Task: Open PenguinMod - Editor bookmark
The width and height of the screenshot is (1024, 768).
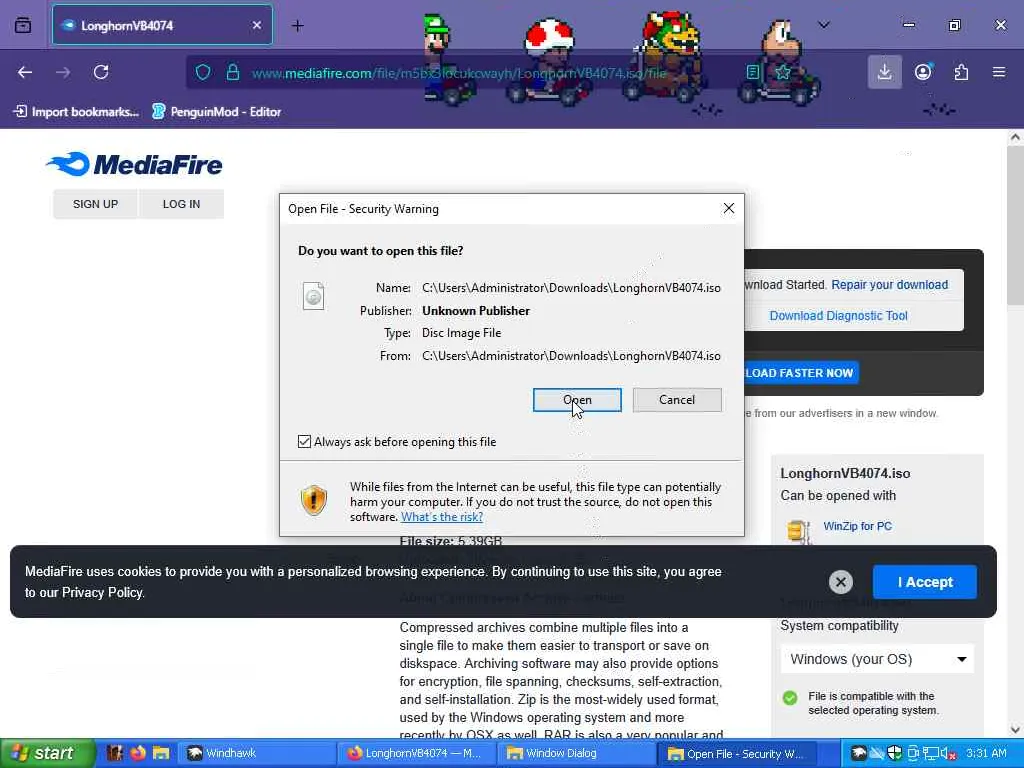Action: (217, 112)
